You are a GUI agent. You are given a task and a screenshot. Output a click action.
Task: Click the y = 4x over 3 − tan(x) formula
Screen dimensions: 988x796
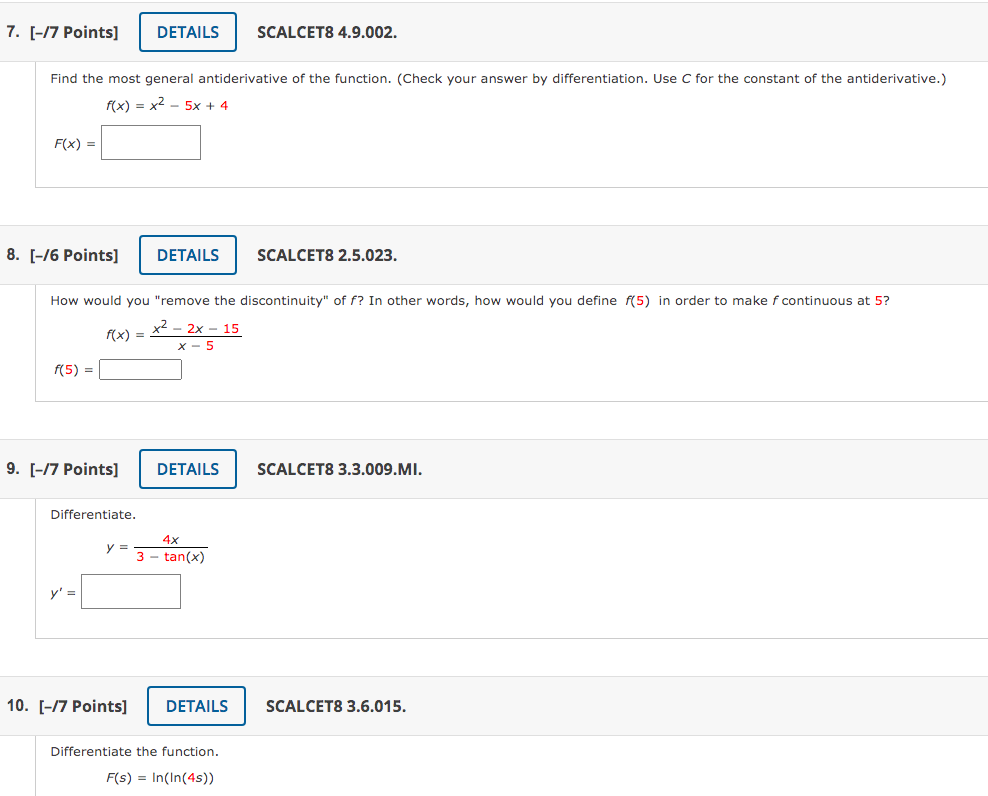tap(156, 548)
